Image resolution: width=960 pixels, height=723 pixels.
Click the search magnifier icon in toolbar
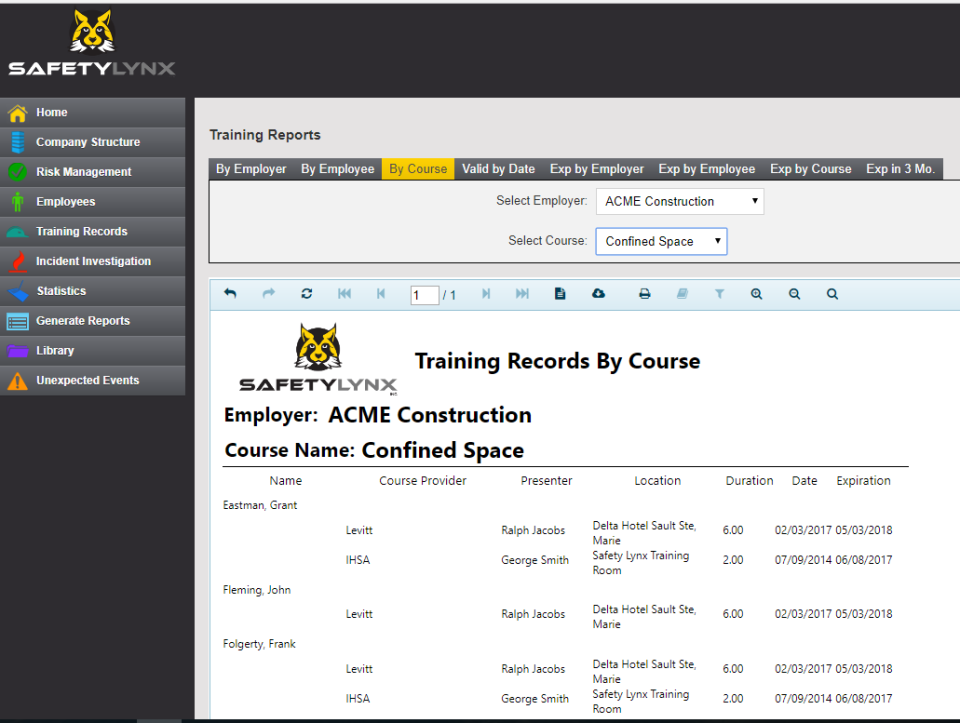coord(833,294)
